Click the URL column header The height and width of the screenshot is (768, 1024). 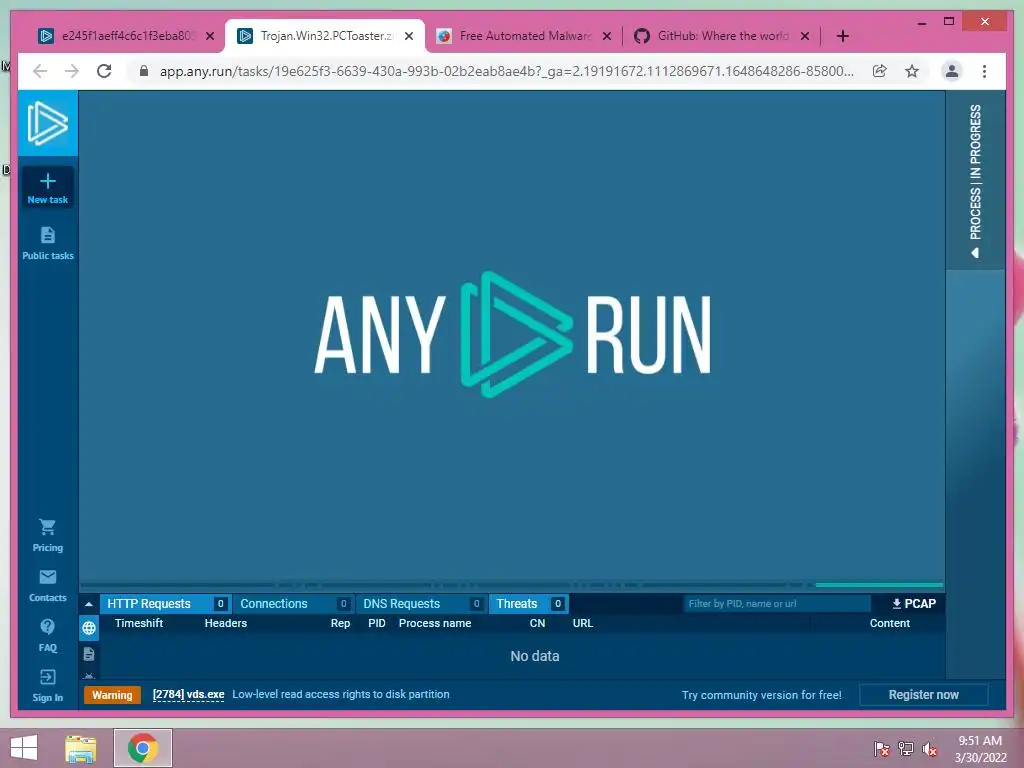(583, 623)
